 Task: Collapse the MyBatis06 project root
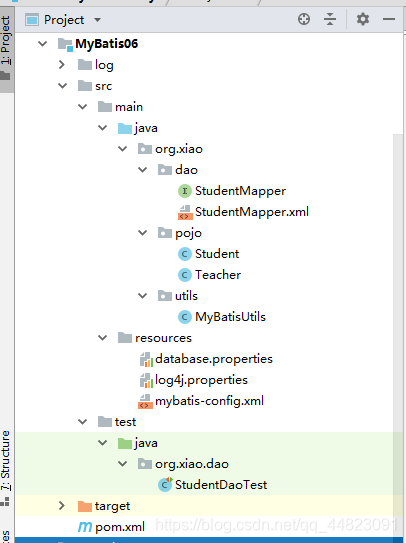point(43,44)
